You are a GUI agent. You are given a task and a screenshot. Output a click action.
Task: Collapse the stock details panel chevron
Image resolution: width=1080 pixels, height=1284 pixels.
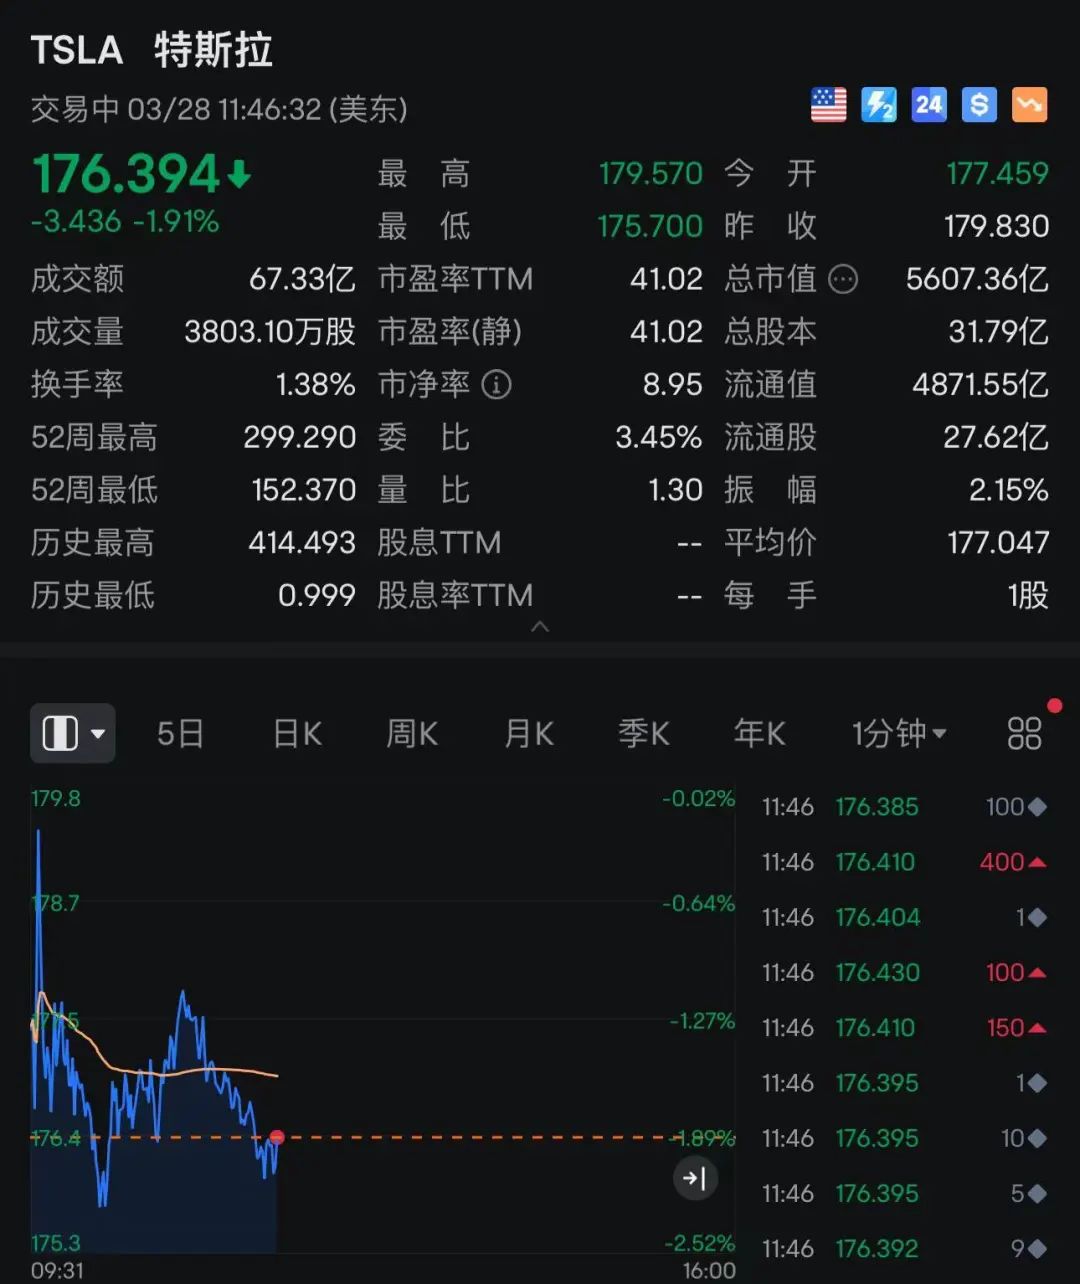coord(540,627)
